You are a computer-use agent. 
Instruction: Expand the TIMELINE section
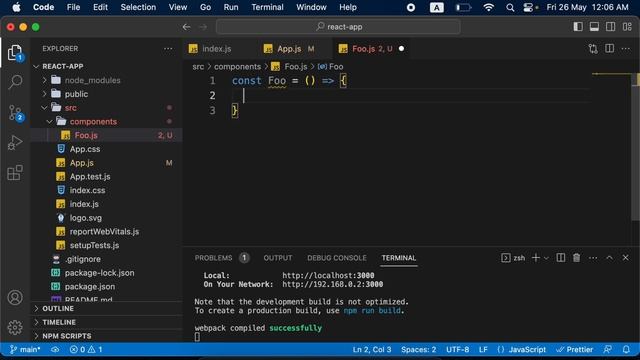[x=106, y=322]
